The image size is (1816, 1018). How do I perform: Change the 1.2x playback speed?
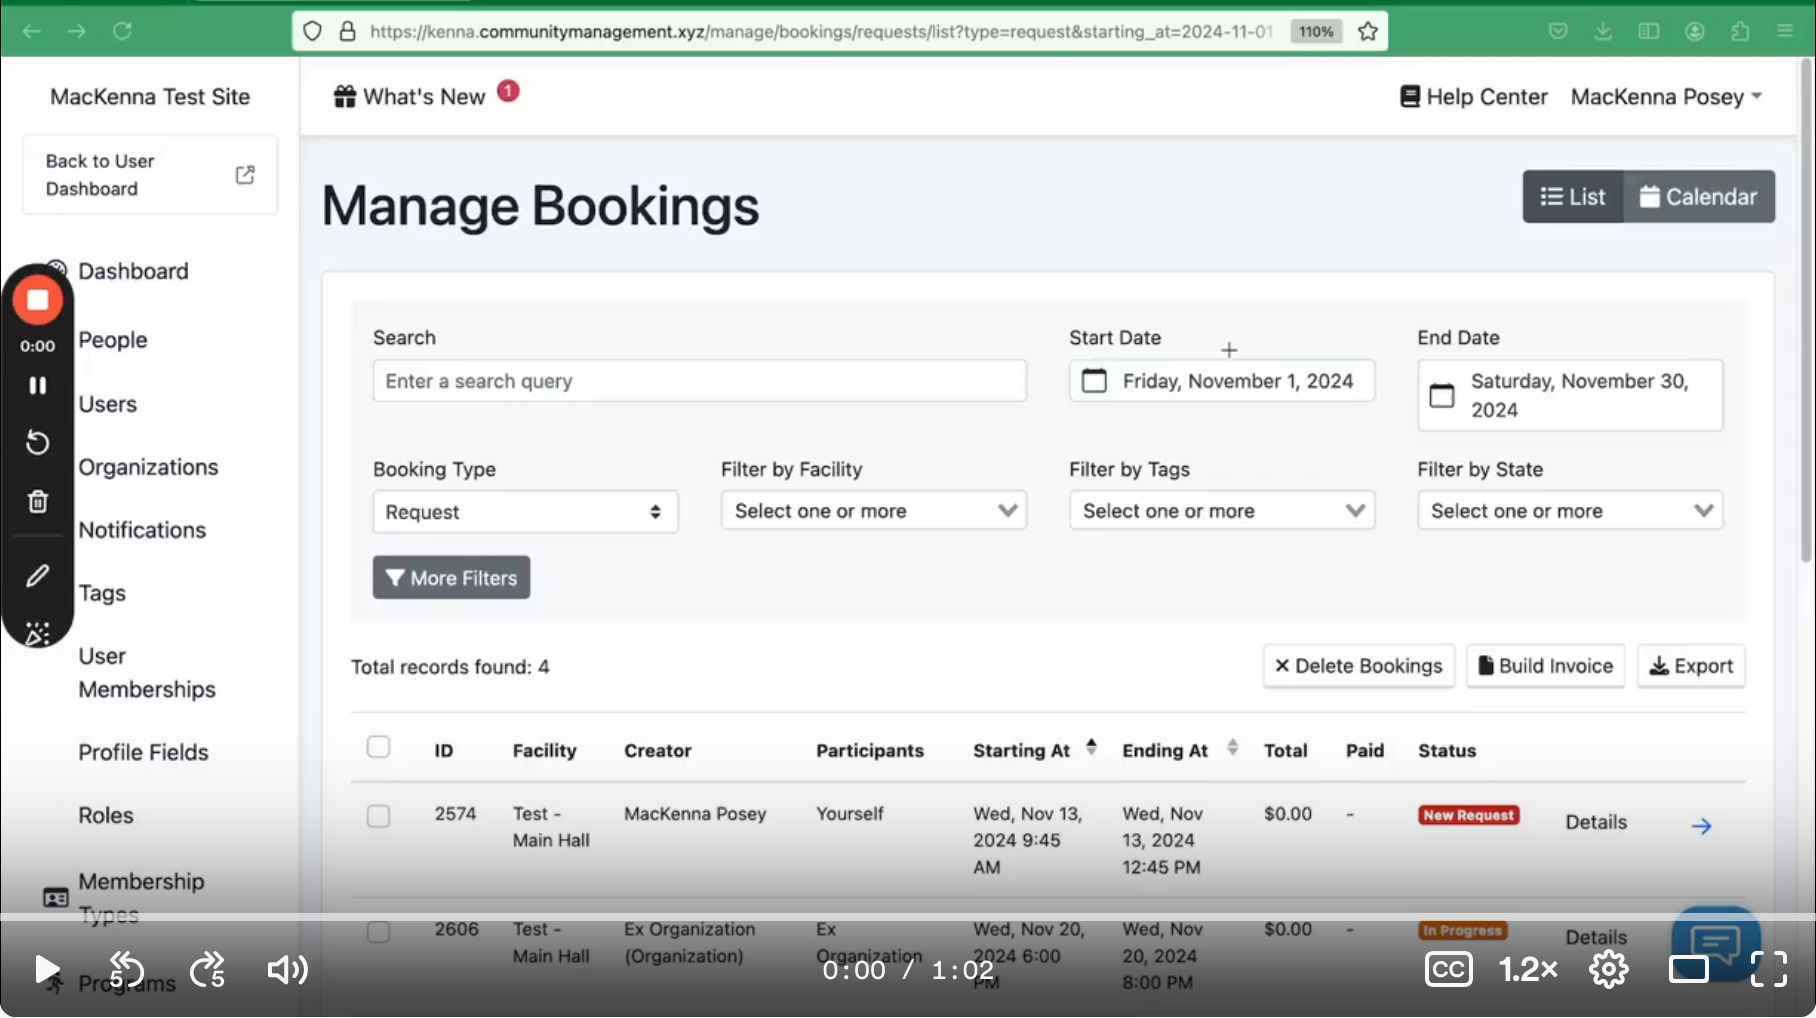pos(1528,969)
